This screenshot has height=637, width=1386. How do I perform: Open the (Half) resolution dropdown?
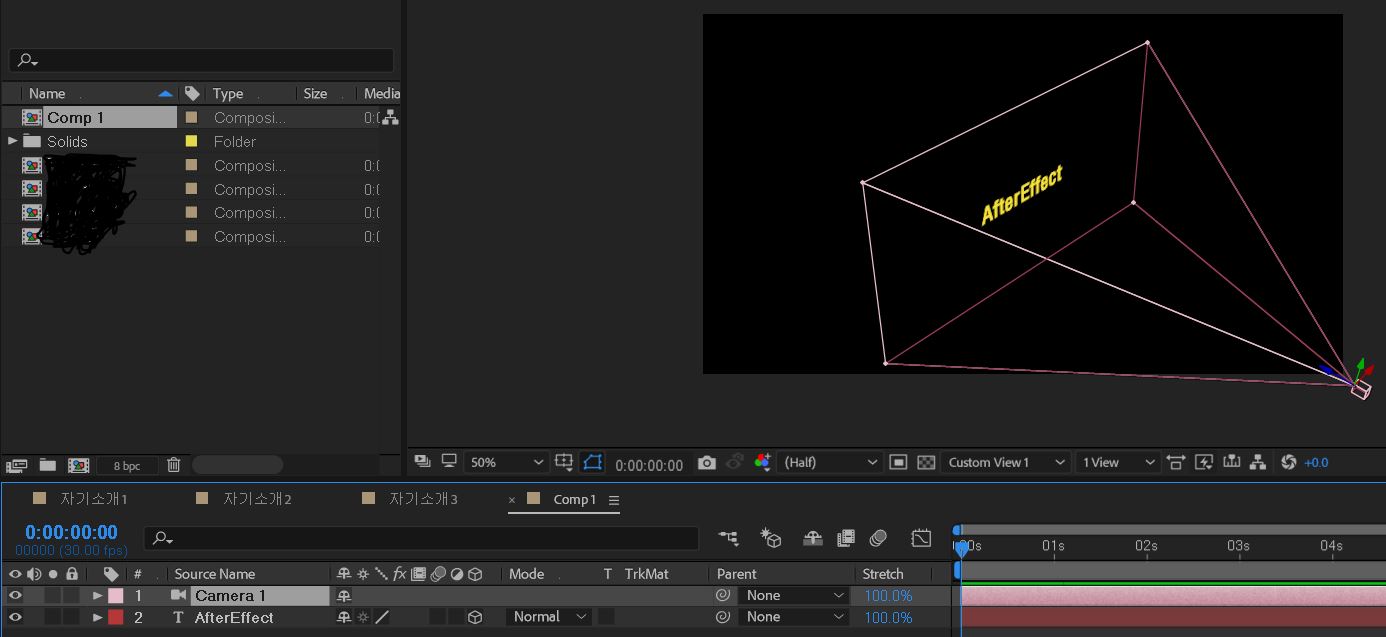coord(829,462)
